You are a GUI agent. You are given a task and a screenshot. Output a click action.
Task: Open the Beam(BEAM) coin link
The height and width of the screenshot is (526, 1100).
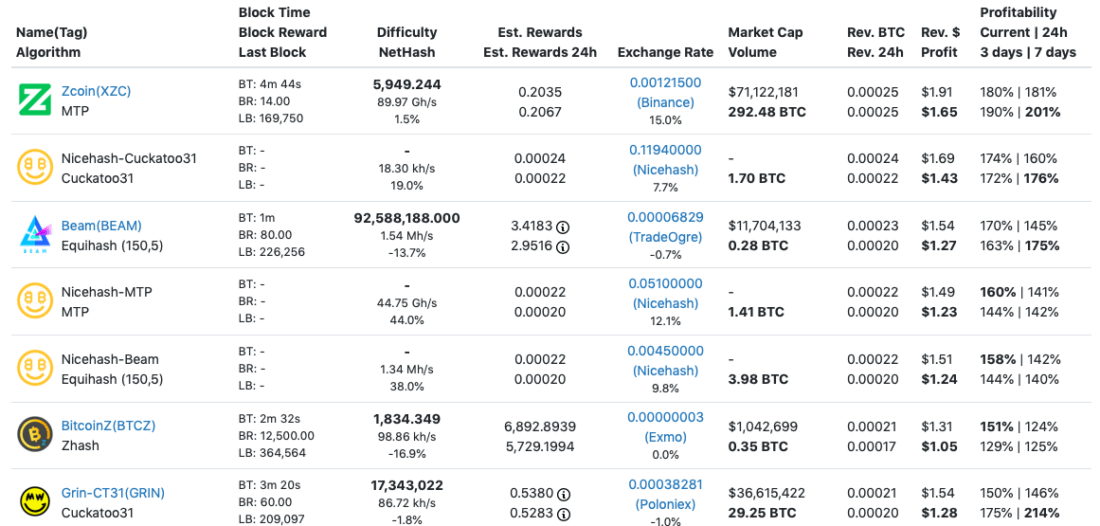pos(101,225)
